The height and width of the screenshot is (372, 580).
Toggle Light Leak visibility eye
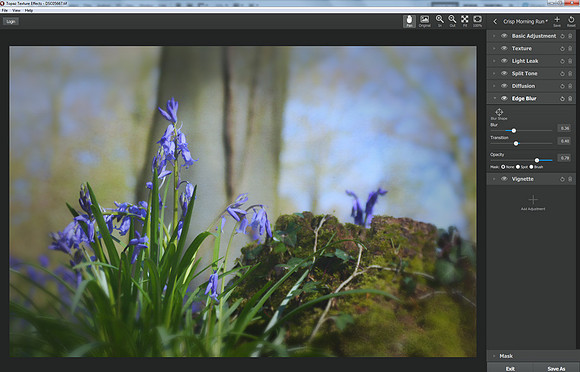(504, 61)
